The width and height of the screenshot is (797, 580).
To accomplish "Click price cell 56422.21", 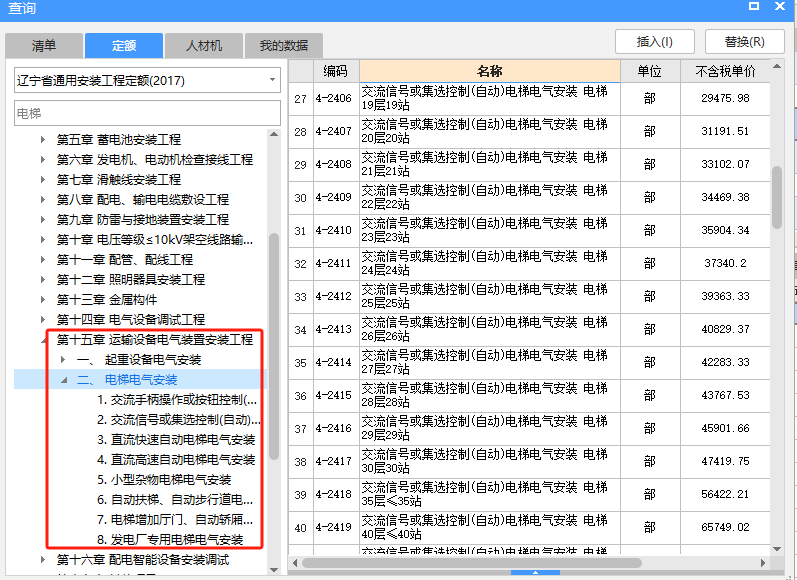I will click(x=725, y=494).
